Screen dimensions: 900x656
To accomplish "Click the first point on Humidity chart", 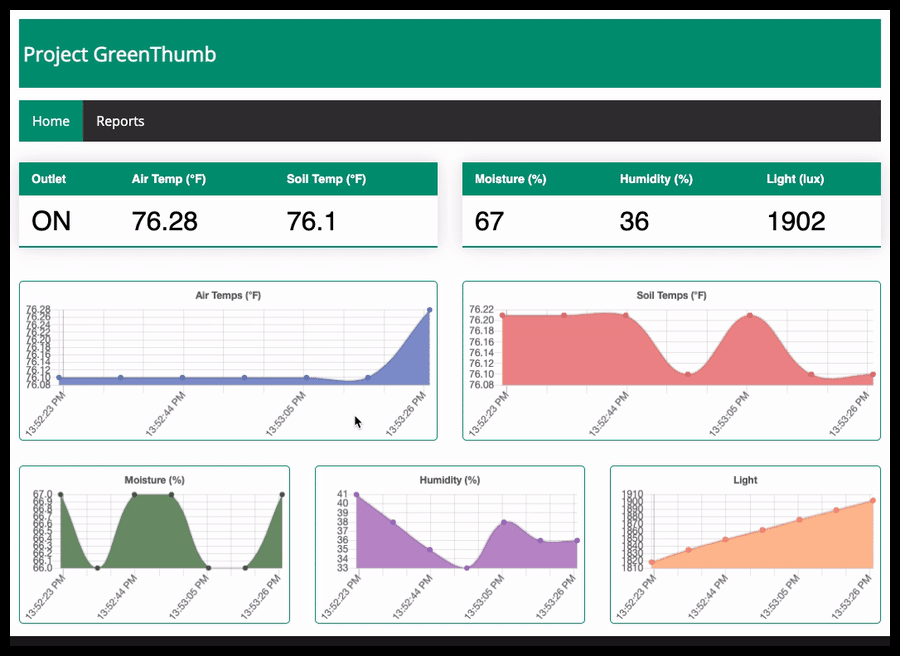I will pyautogui.click(x=356, y=494).
